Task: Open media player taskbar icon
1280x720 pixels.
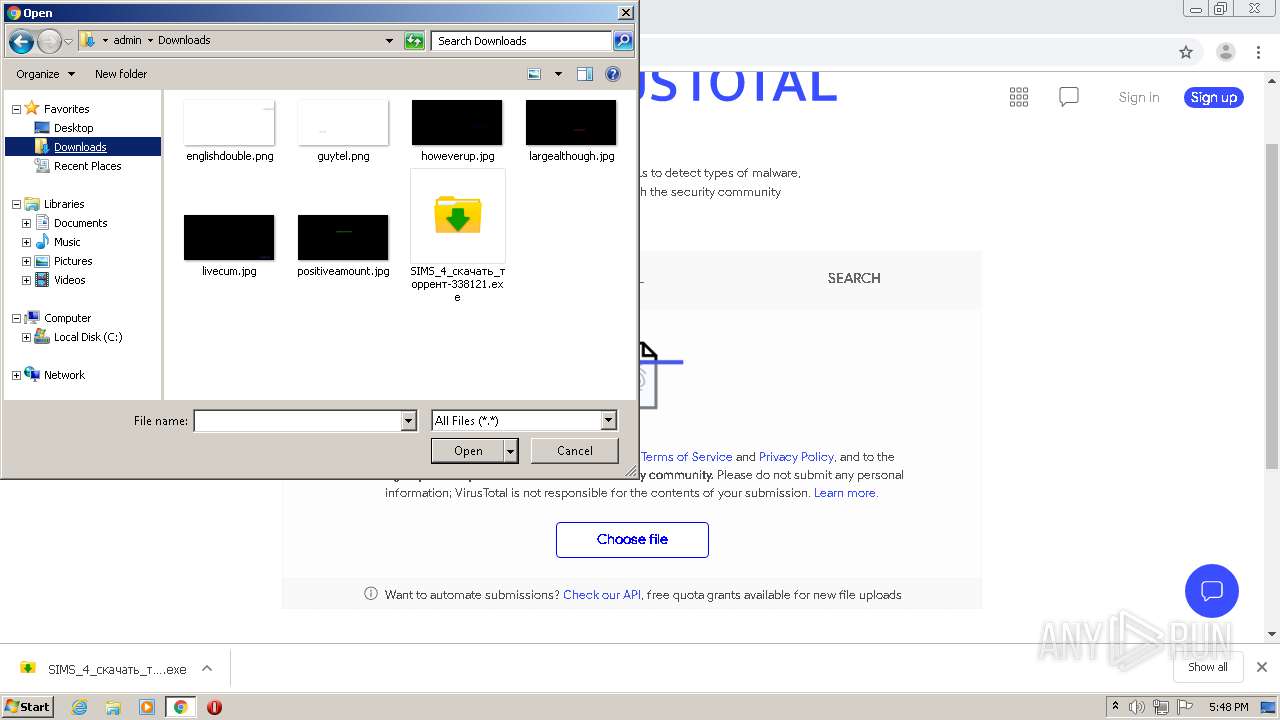Action: point(147,707)
